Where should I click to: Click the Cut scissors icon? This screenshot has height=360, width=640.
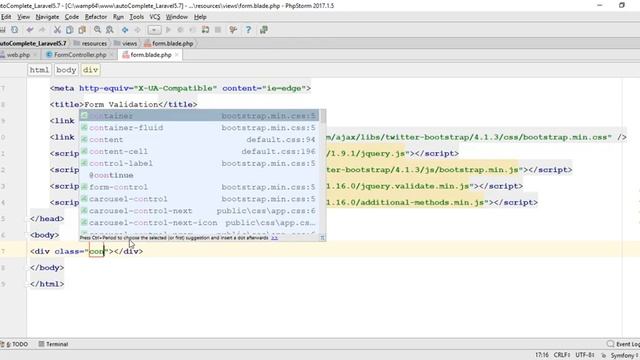click(x=57, y=30)
